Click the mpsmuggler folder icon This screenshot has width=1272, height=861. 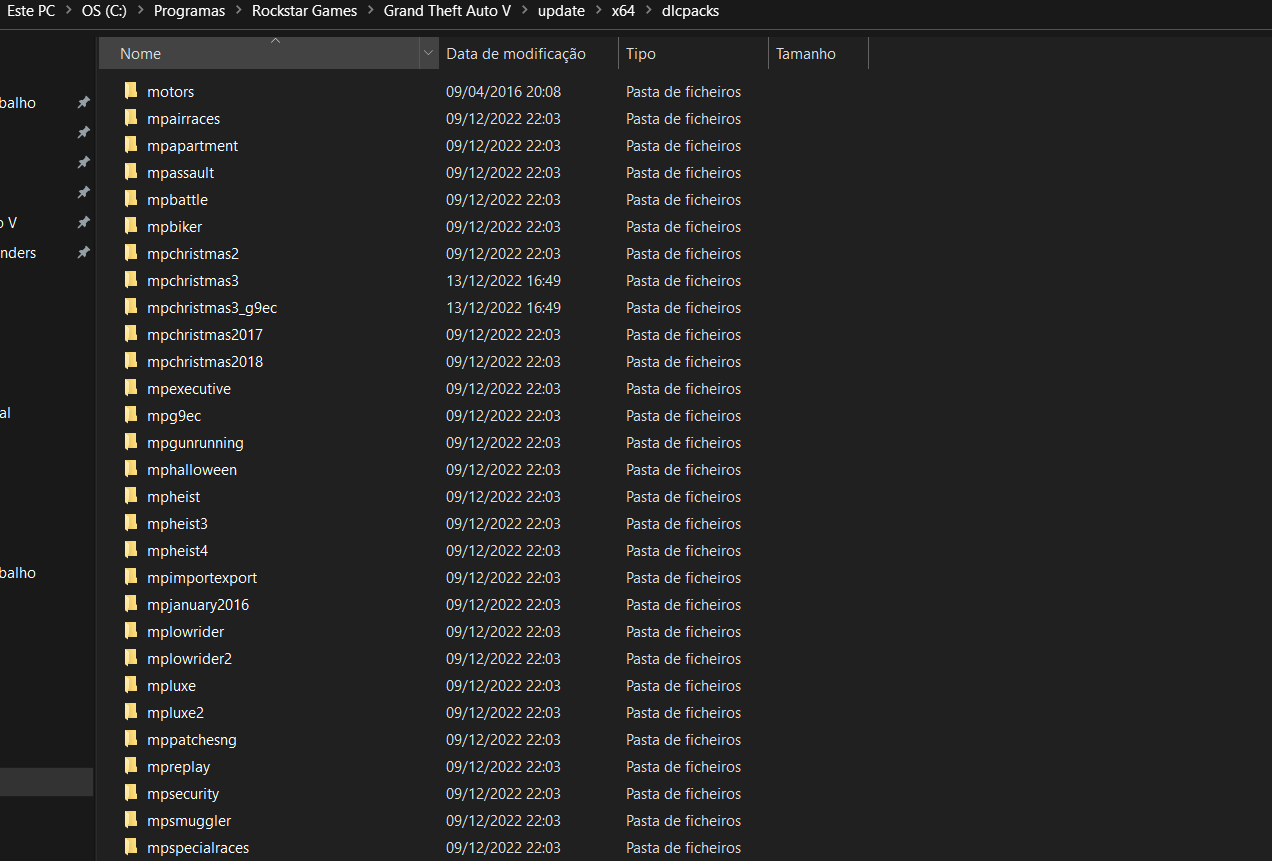pyautogui.click(x=130, y=820)
